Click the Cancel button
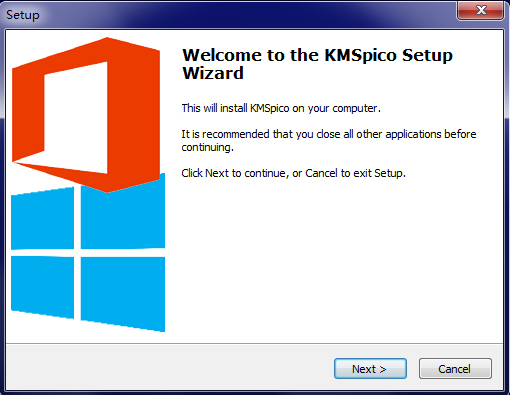510x395 pixels. point(455,369)
